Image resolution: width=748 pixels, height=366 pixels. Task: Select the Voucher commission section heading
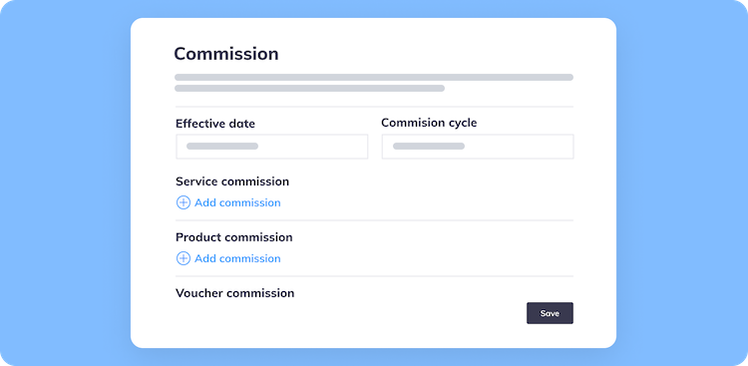click(x=235, y=293)
